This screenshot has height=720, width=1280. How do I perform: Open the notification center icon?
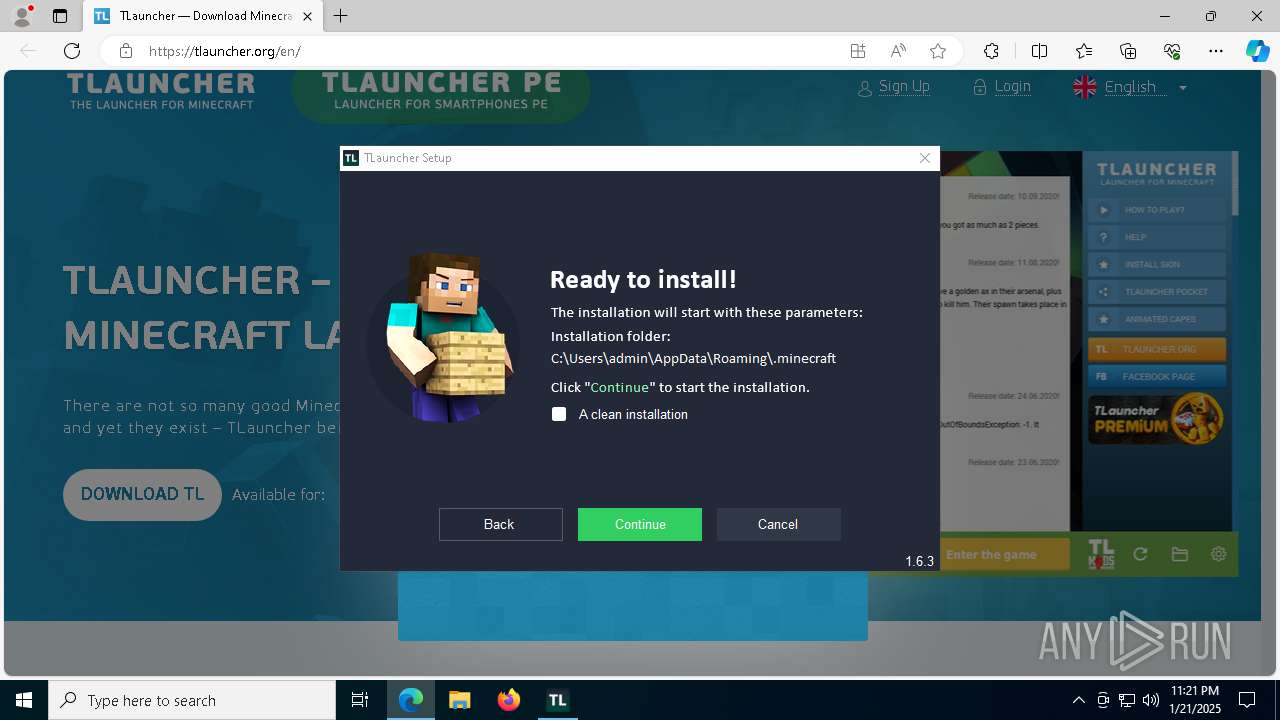coord(1247,700)
